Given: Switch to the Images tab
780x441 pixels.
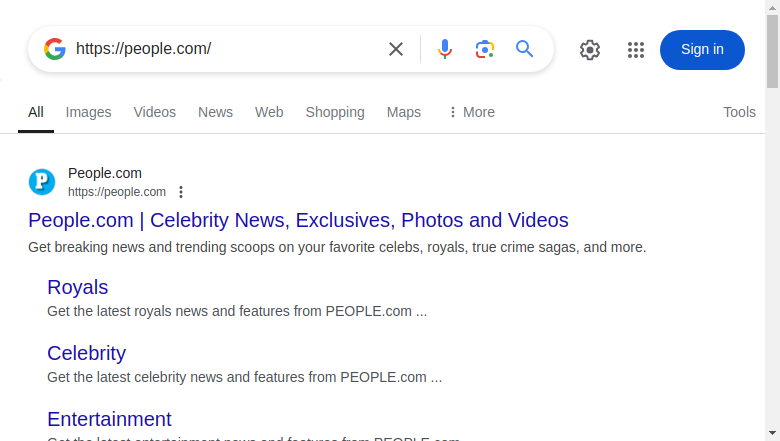Looking at the screenshot, I should (89, 112).
